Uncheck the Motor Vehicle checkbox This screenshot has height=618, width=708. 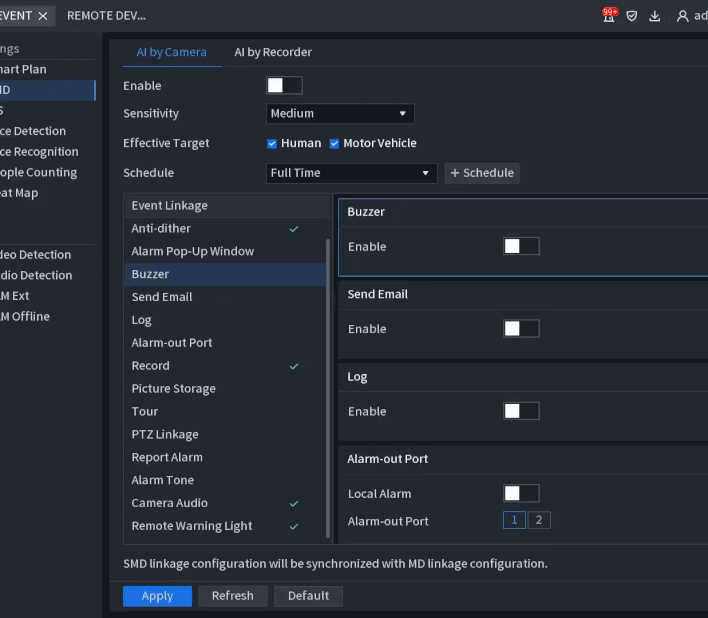(335, 143)
